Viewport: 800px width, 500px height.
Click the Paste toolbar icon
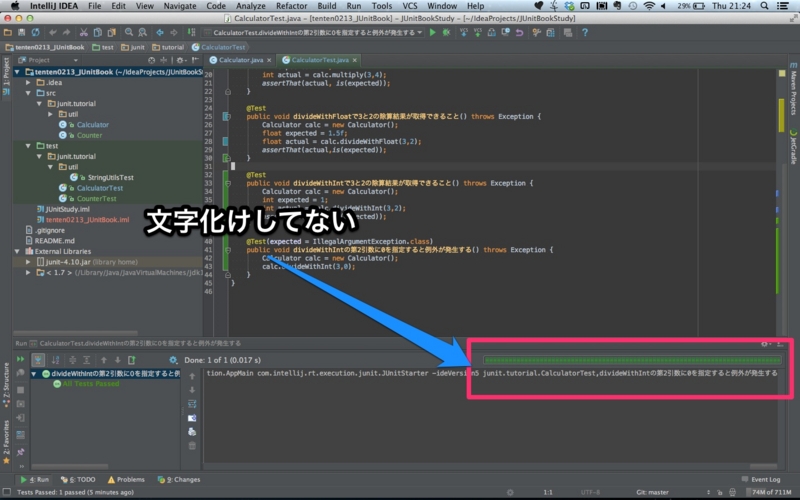click(x=111, y=33)
